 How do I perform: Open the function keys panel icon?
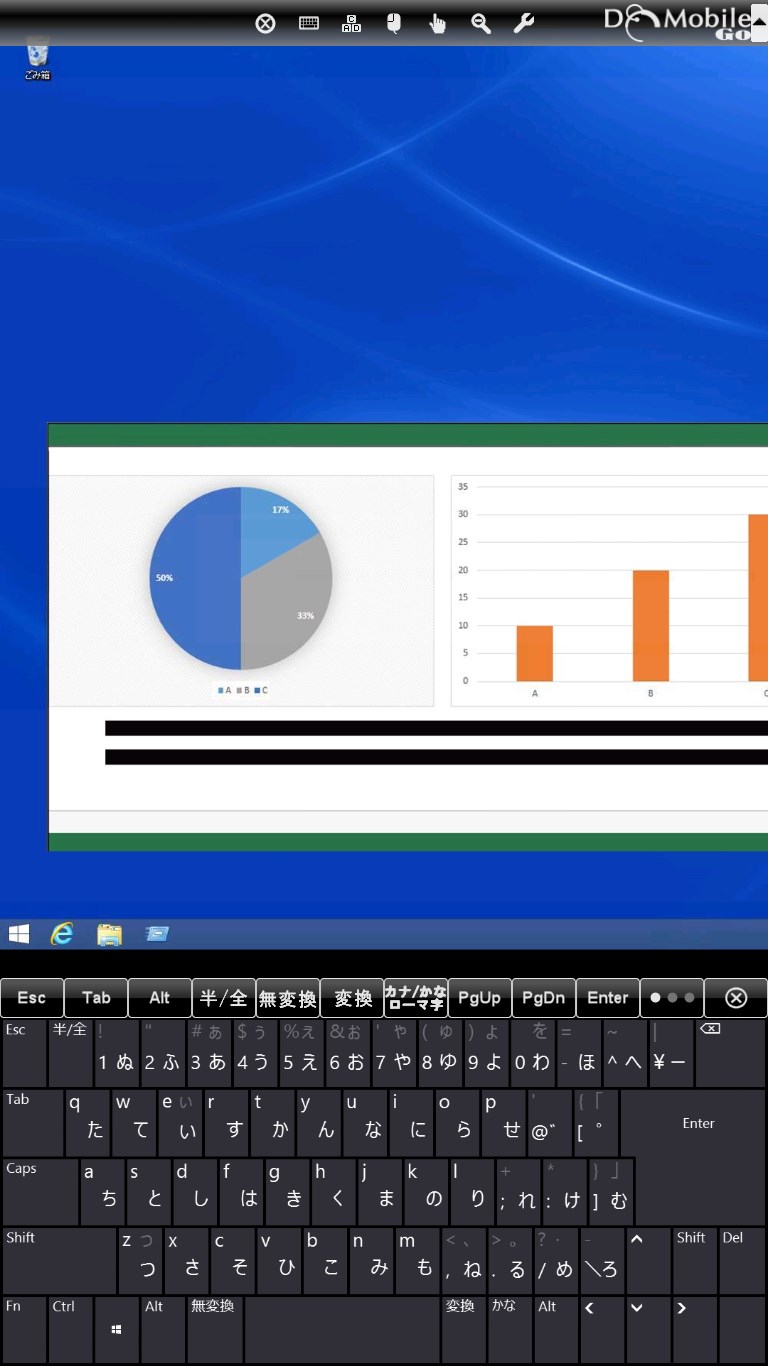(x=351, y=23)
